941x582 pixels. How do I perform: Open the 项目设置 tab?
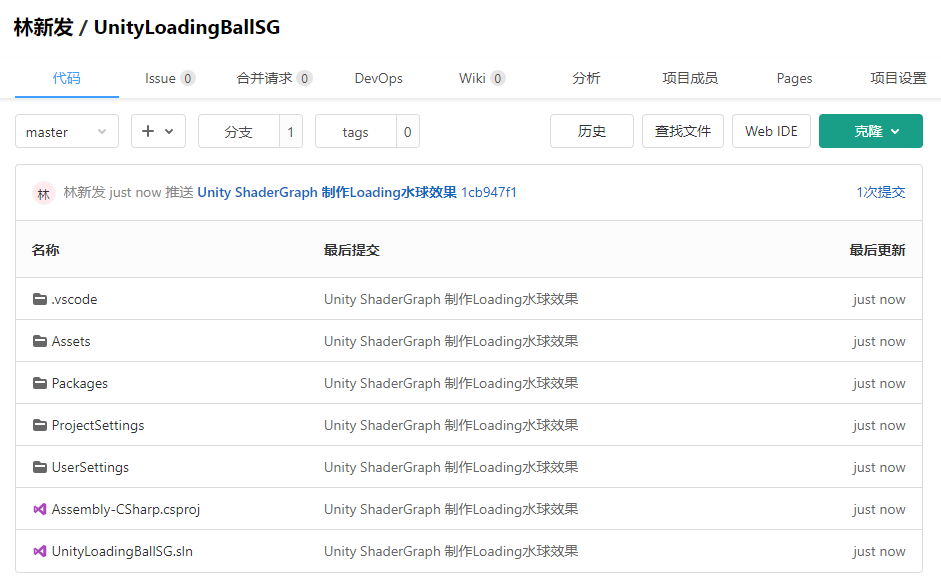click(898, 78)
